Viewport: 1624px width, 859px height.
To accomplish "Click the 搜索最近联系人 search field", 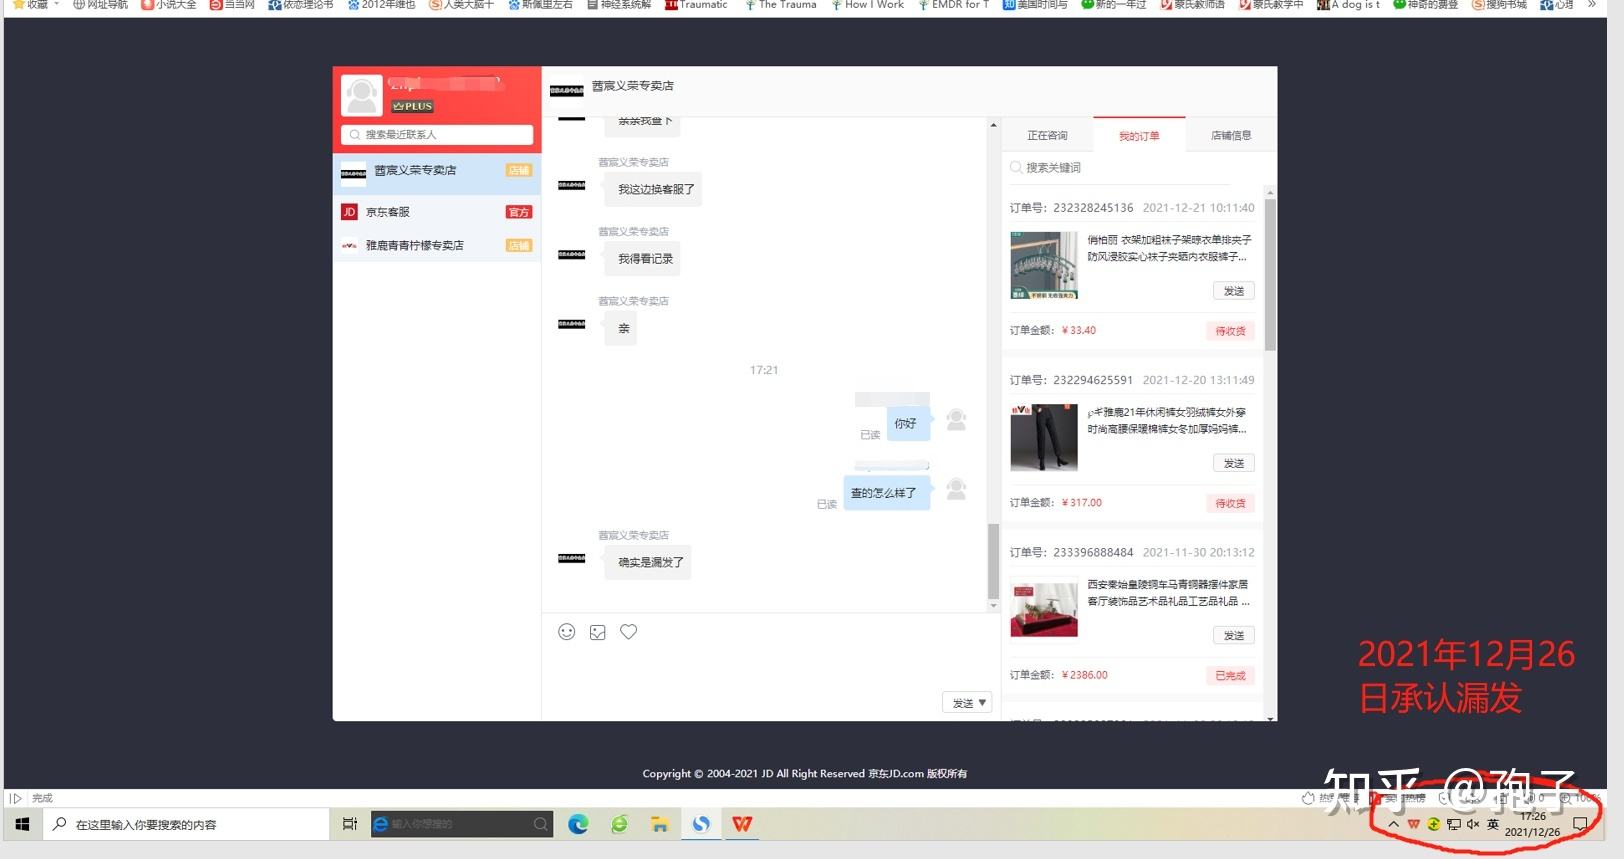I will [x=437, y=135].
